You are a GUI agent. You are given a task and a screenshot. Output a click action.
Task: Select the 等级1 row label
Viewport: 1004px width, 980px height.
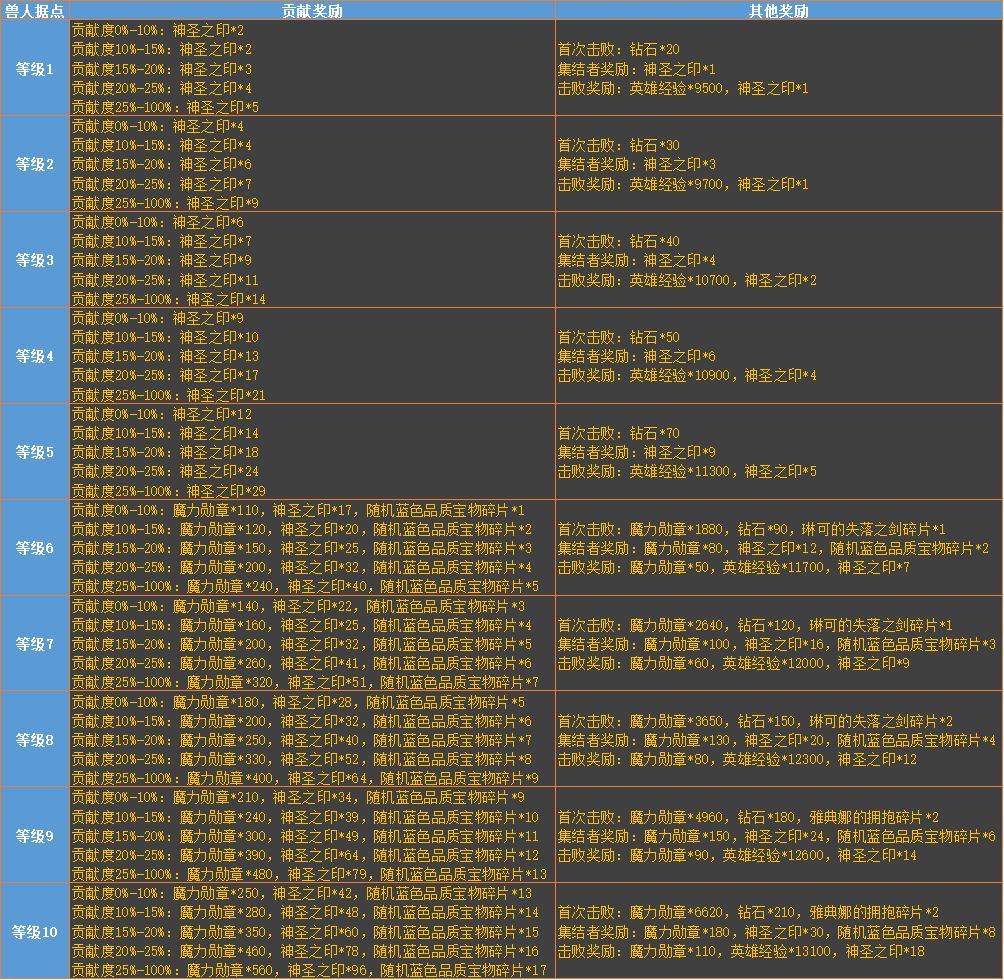click(x=35, y=69)
